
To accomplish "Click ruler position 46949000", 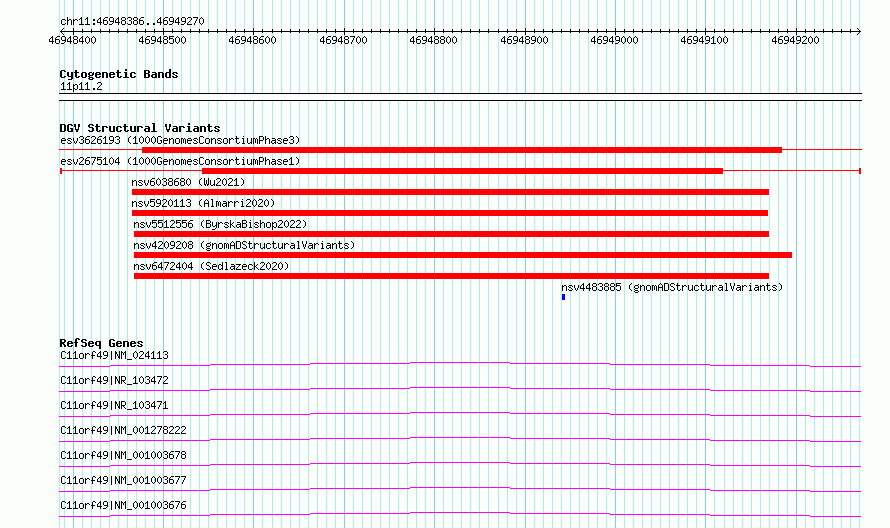I will tap(615, 40).
